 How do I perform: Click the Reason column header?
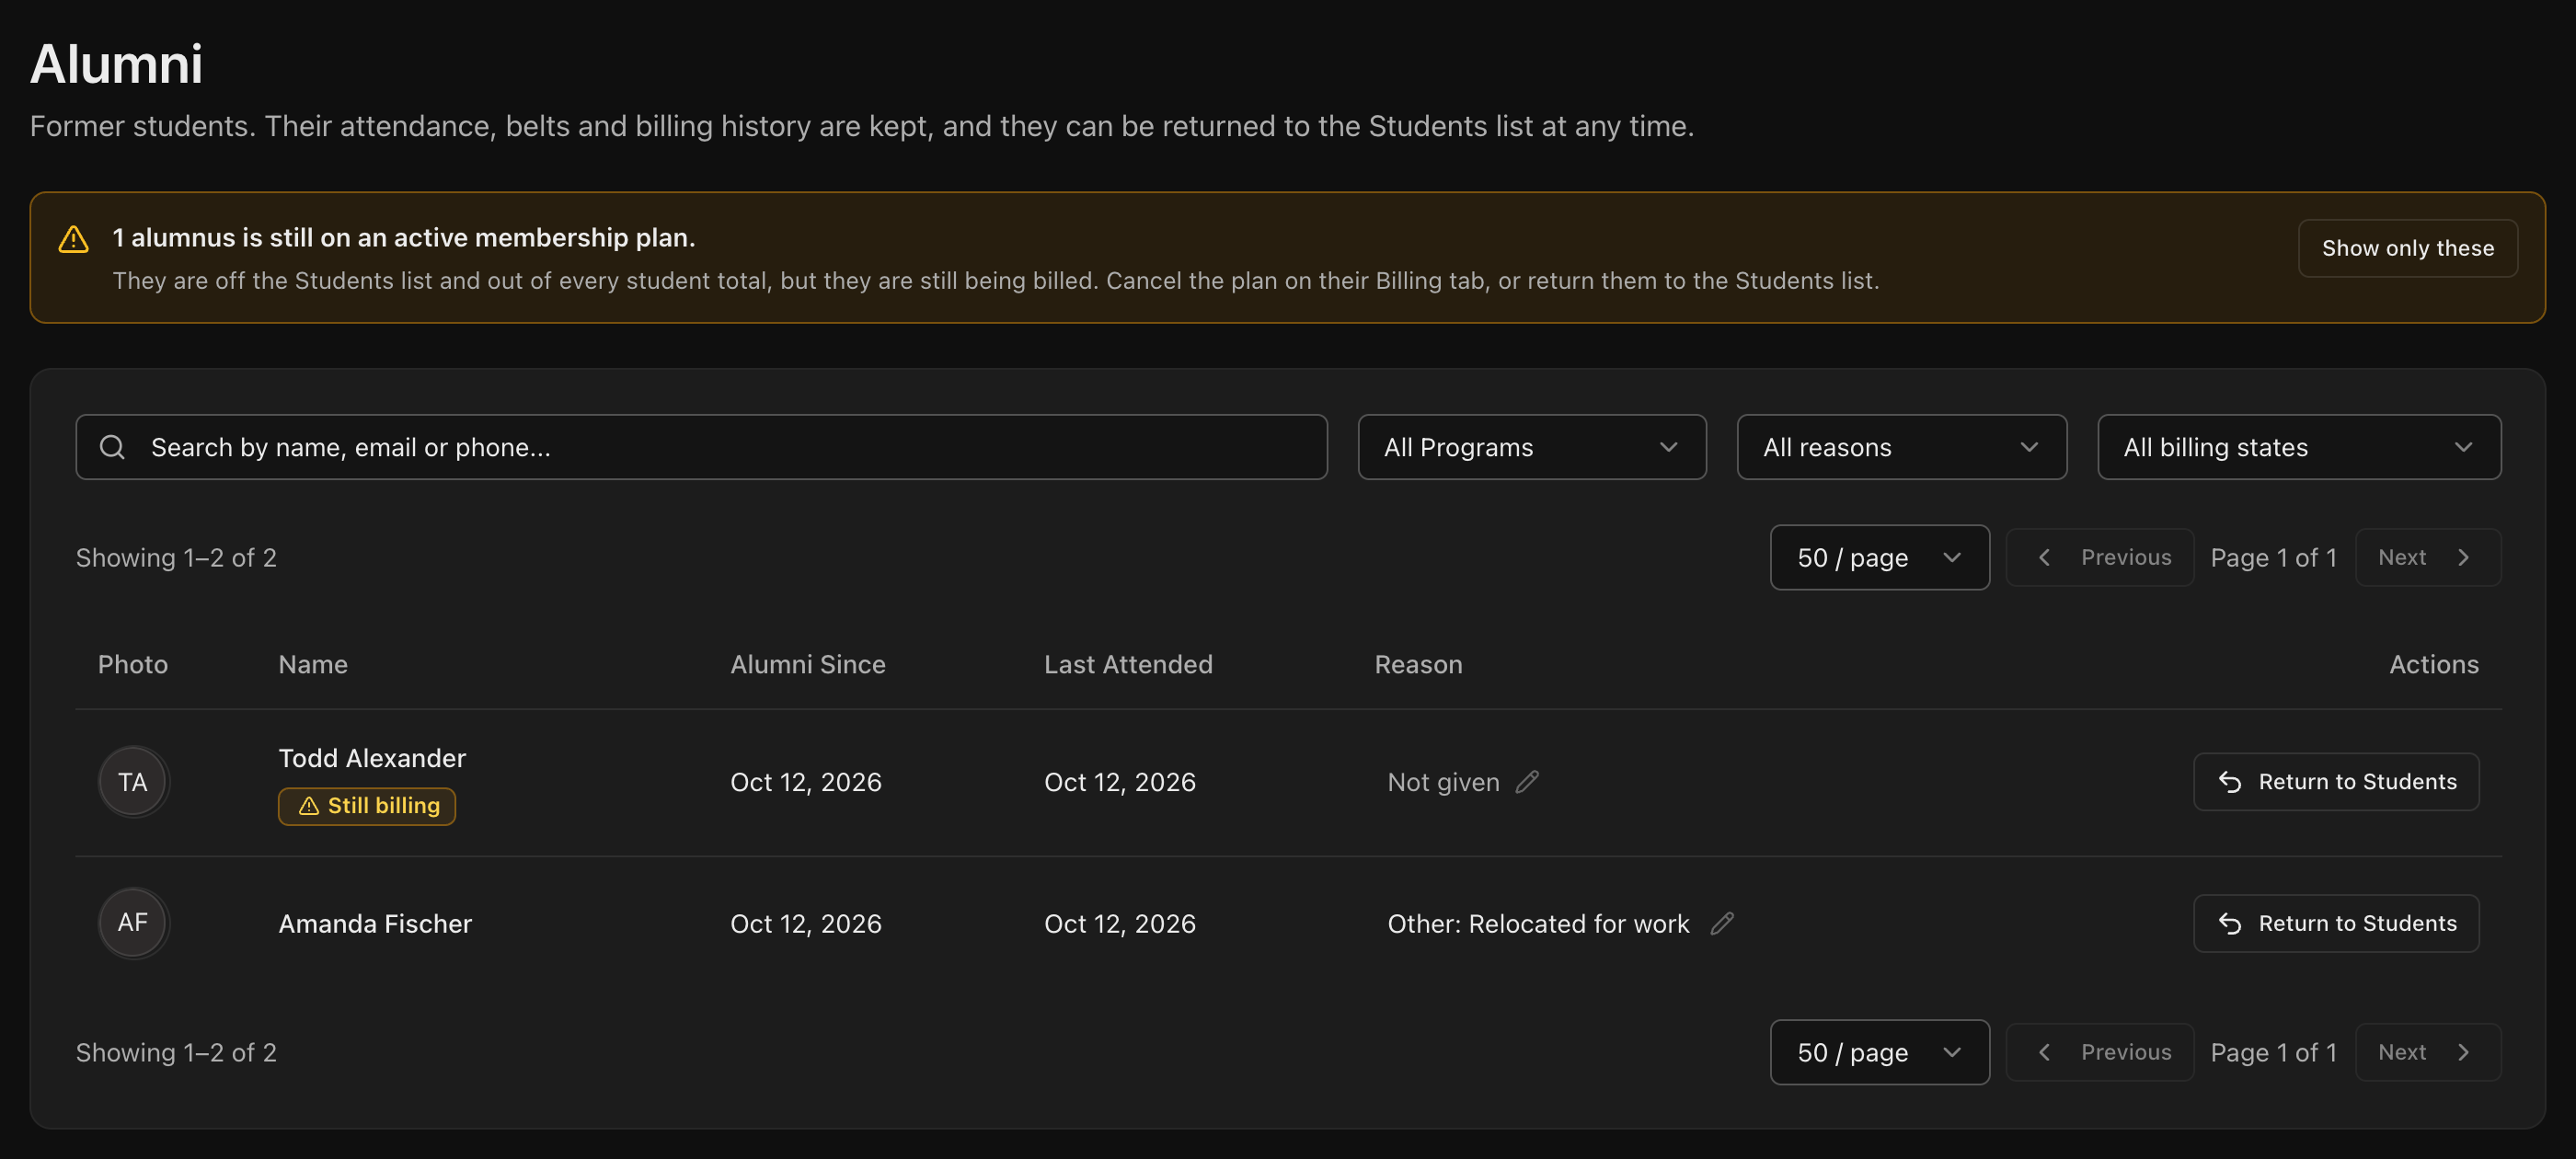coord(1418,665)
